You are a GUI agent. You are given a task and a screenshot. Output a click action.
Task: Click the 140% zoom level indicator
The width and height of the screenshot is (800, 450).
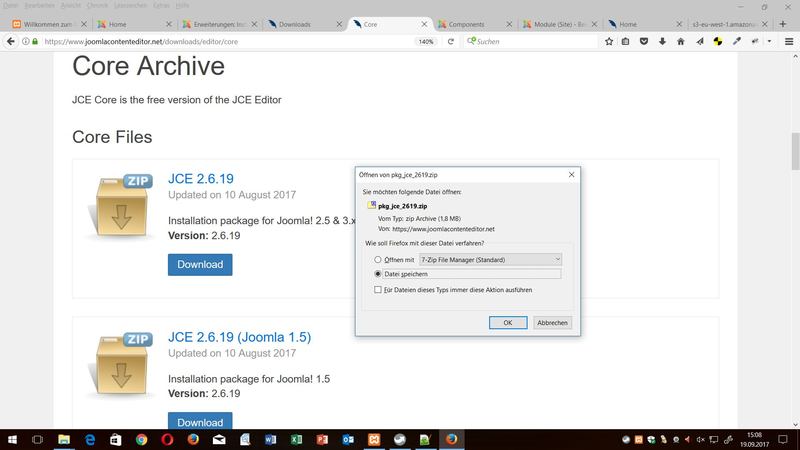426,41
